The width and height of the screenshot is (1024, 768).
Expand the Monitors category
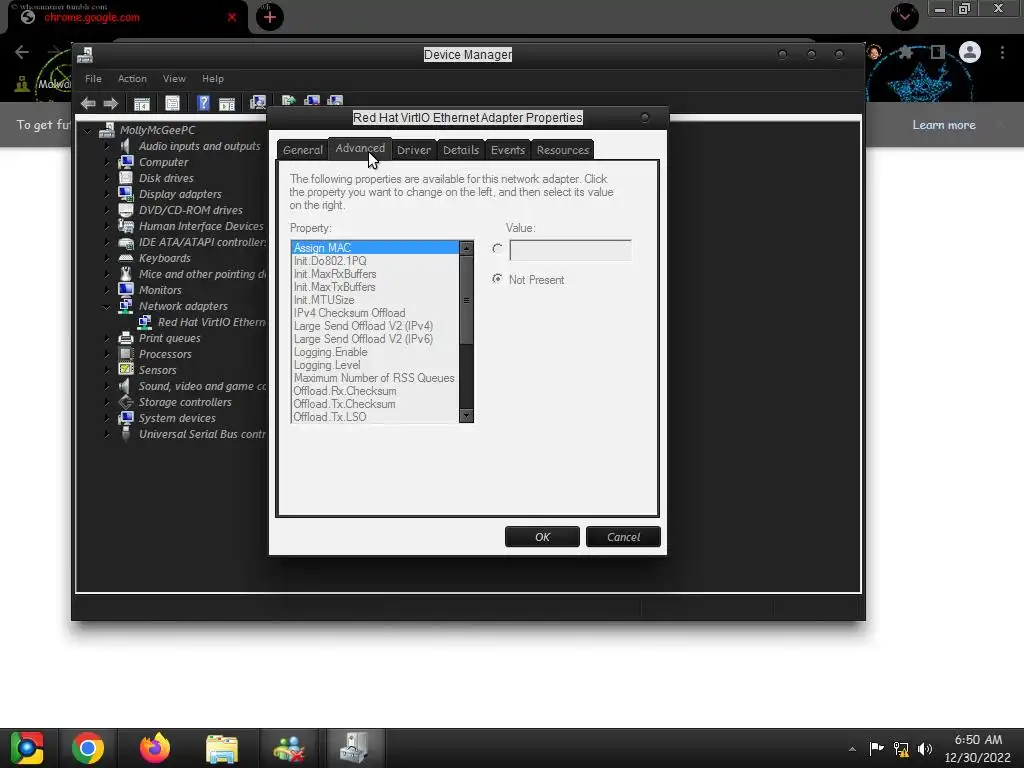click(107, 290)
